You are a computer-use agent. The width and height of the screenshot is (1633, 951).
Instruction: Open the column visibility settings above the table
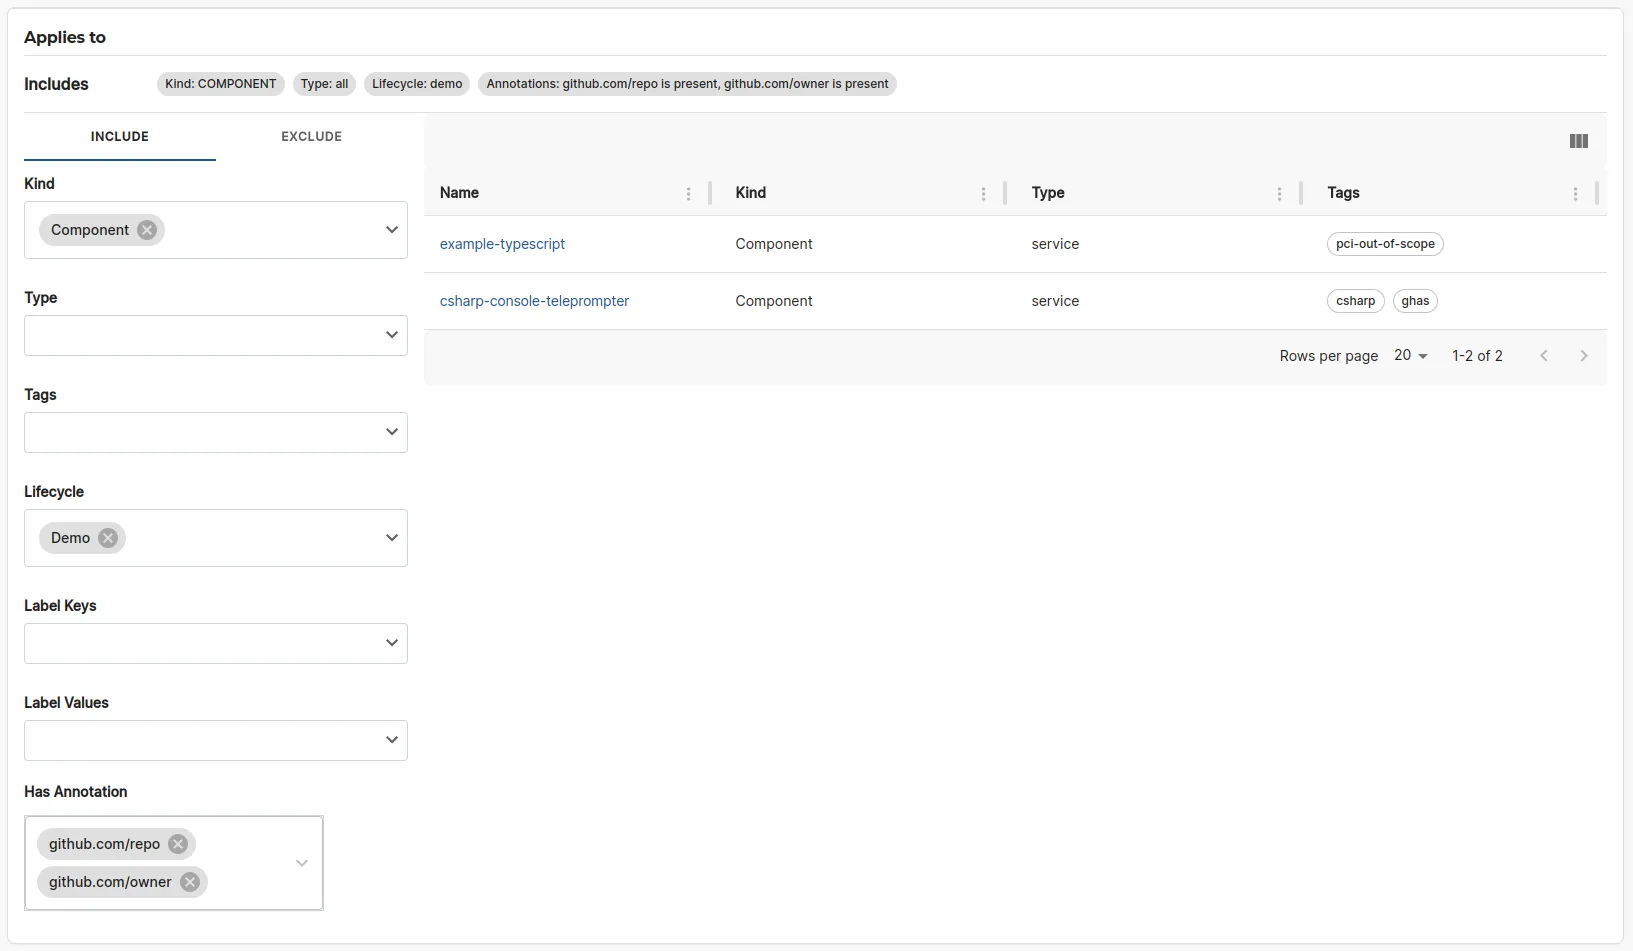pyautogui.click(x=1578, y=141)
